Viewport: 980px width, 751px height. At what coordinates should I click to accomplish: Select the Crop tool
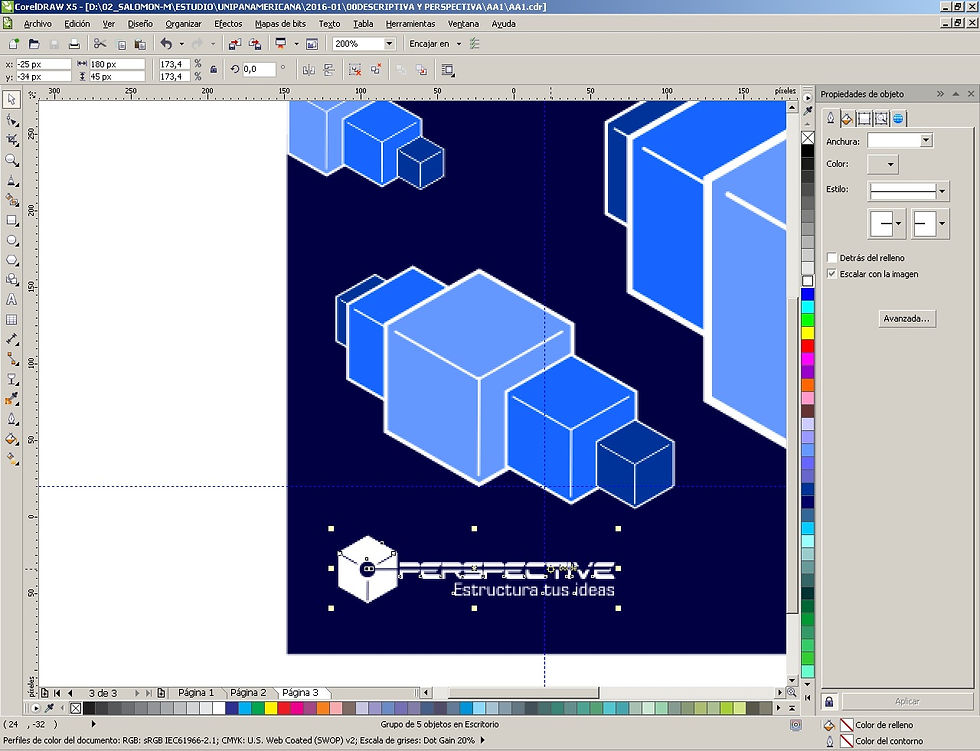pyautogui.click(x=11, y=139)
